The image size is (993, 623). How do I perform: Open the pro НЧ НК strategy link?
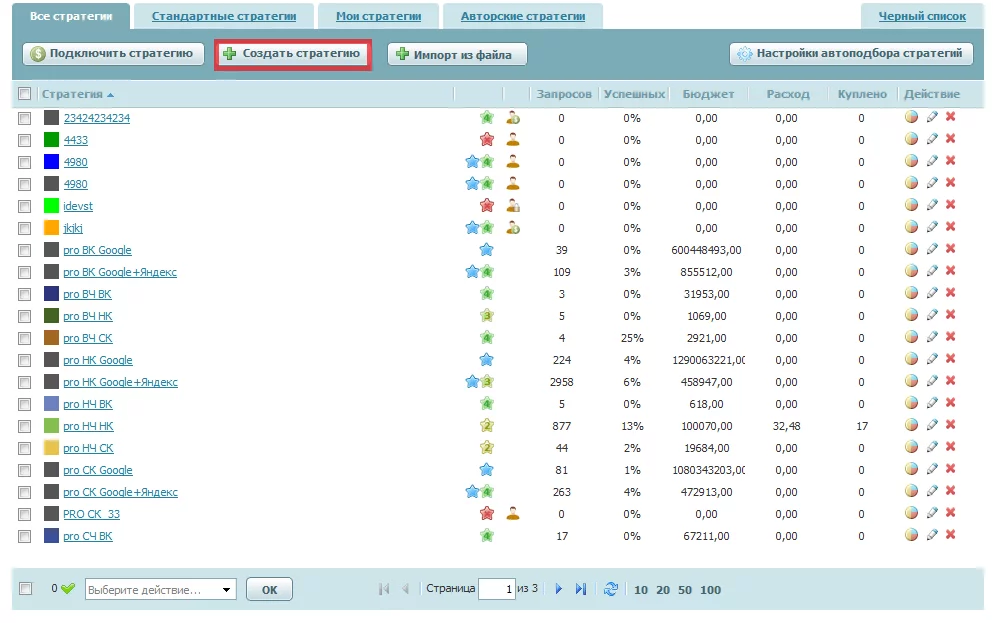tap(88, 426)
